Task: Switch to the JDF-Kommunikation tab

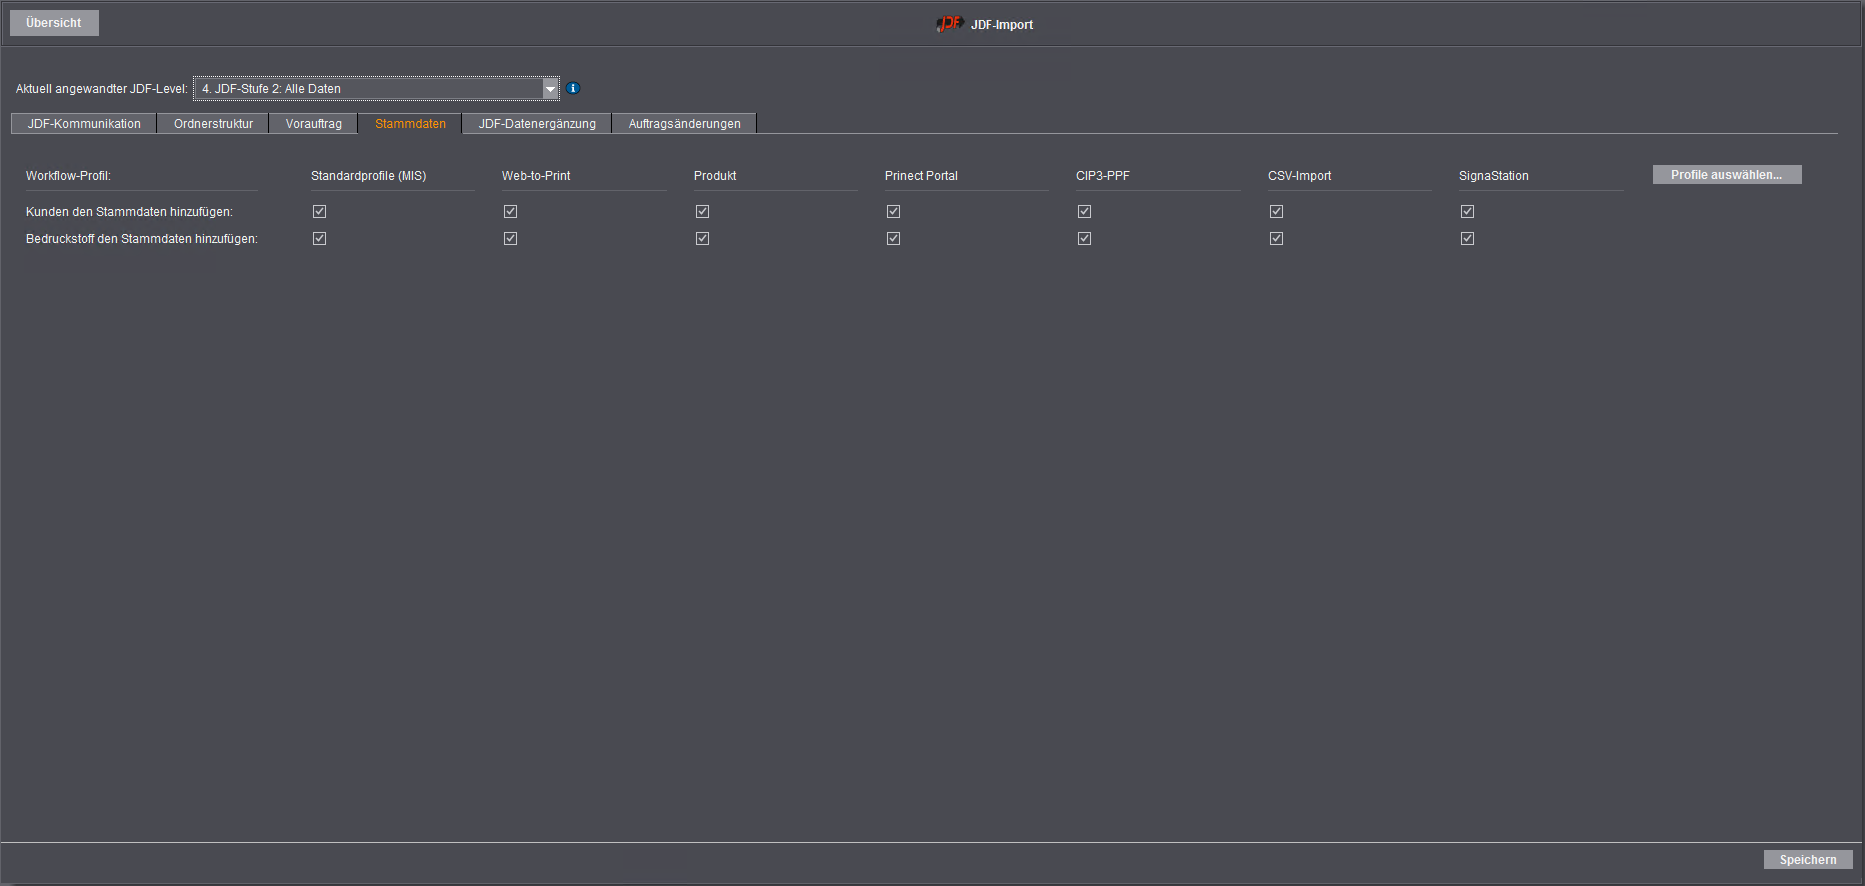Action: point(84,124)
